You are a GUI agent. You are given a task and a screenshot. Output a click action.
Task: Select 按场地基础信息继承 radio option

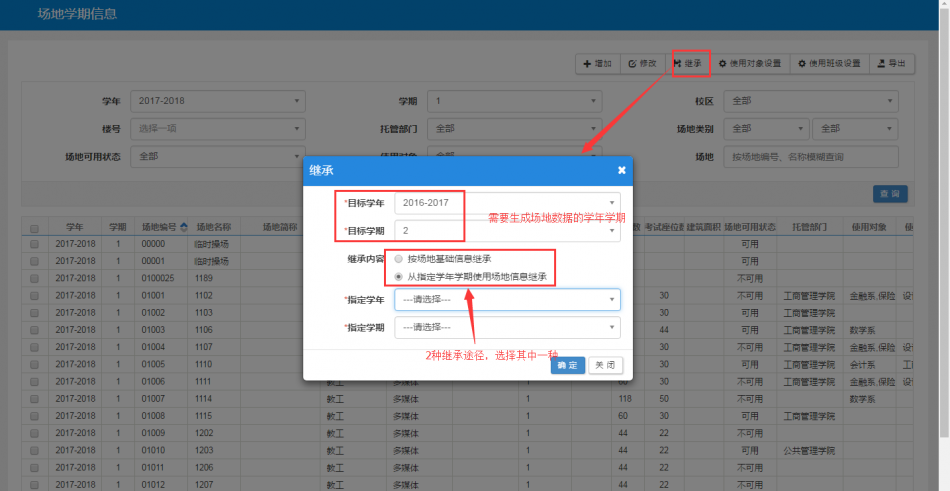[x=399, y=259]
